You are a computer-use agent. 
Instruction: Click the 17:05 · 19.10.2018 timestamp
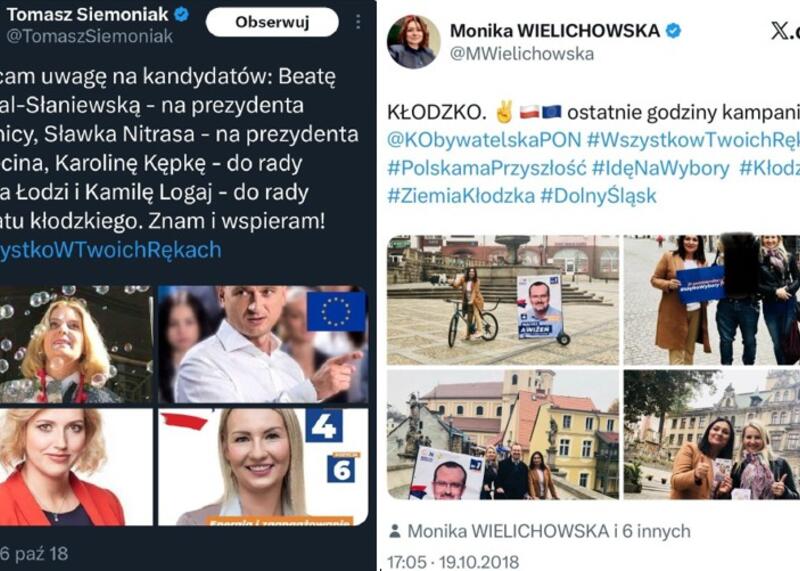point(453,562)
